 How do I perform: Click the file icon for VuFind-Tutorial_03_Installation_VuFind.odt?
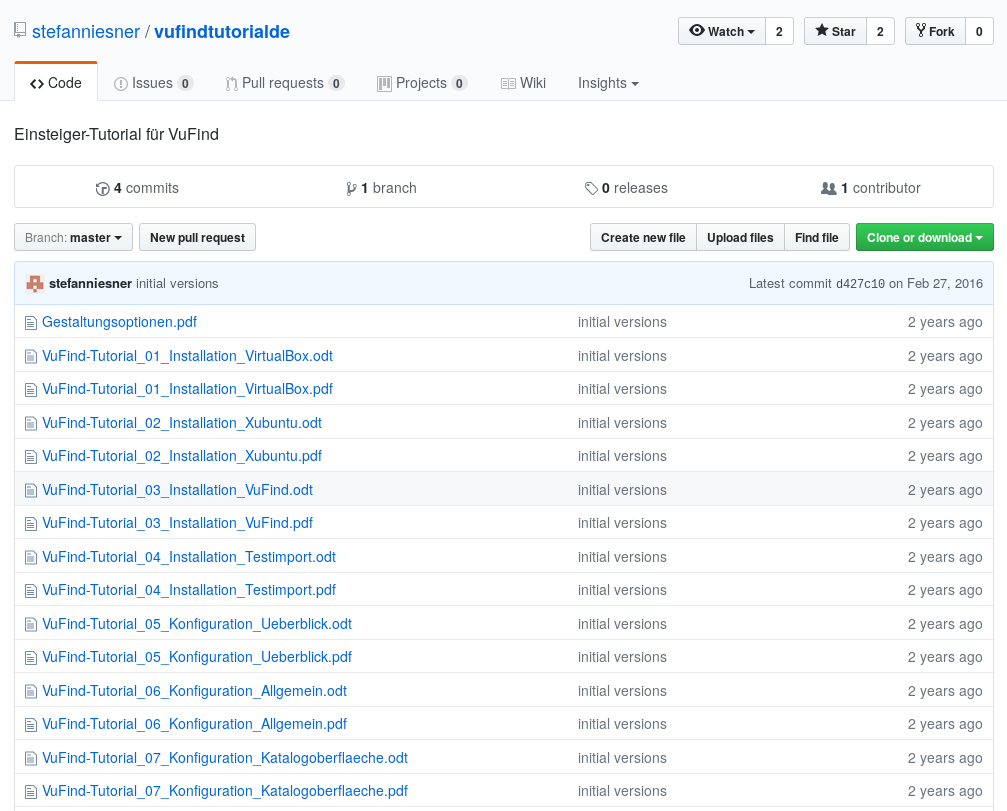click(x=30, y=490)
